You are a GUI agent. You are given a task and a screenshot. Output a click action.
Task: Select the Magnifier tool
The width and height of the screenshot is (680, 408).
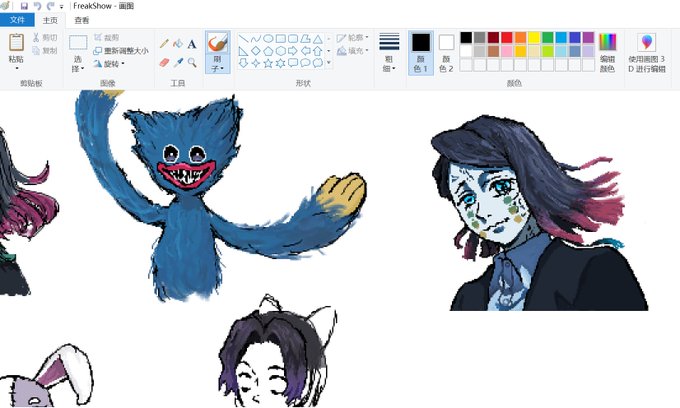(x=192, y=62)
